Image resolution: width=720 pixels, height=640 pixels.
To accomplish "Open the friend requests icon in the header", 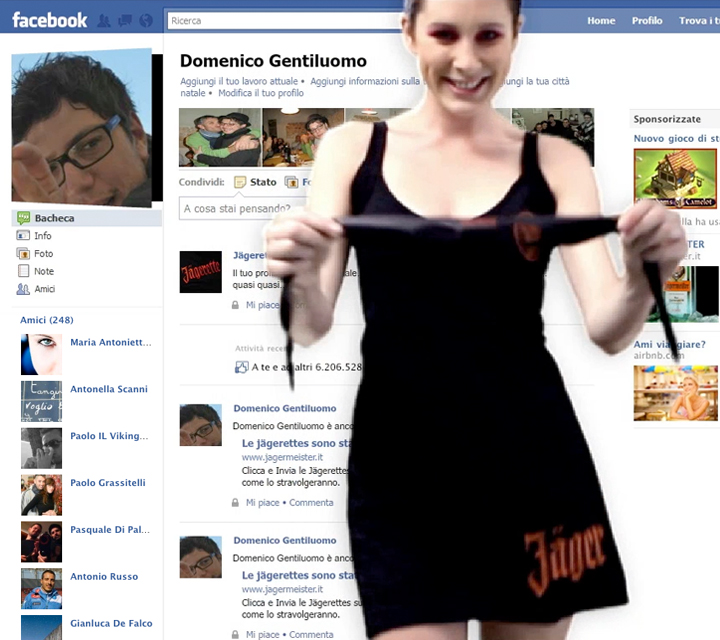I will 104,21.
